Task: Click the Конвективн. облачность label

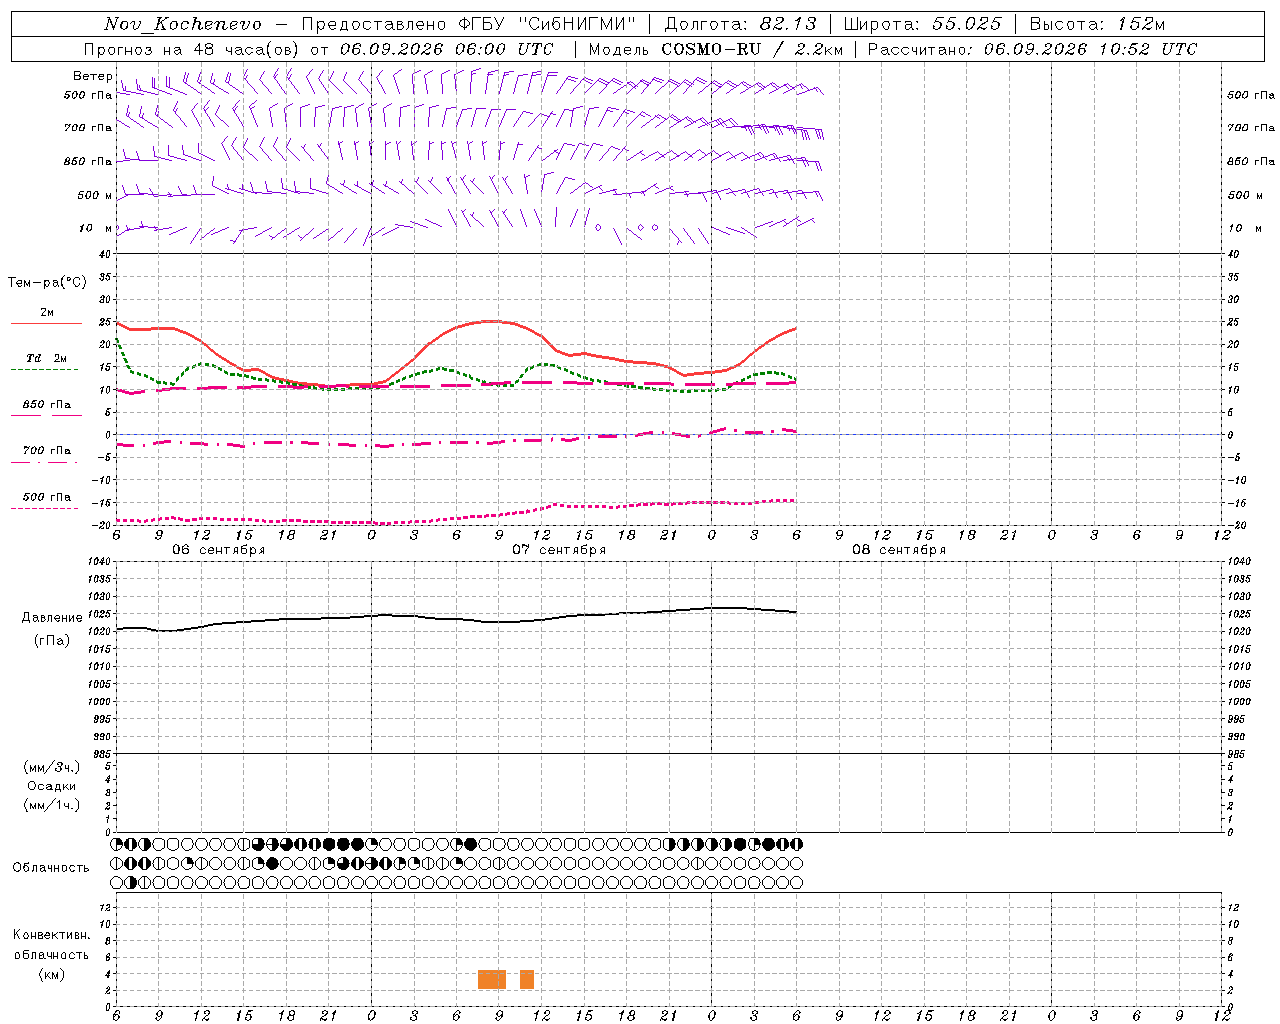Action: [51, 954]
